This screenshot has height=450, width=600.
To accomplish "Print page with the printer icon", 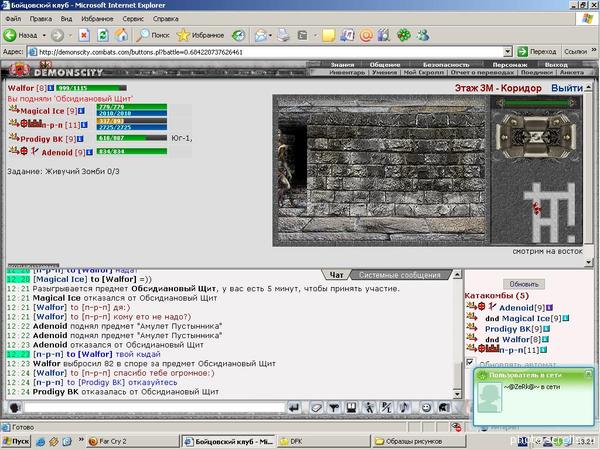I will pyautogui.click(x=284, y=35).
